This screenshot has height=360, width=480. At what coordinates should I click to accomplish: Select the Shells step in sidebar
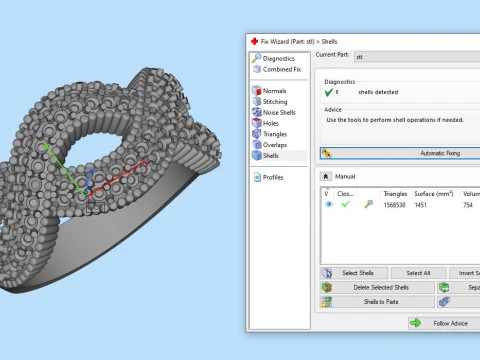(279, 156)
